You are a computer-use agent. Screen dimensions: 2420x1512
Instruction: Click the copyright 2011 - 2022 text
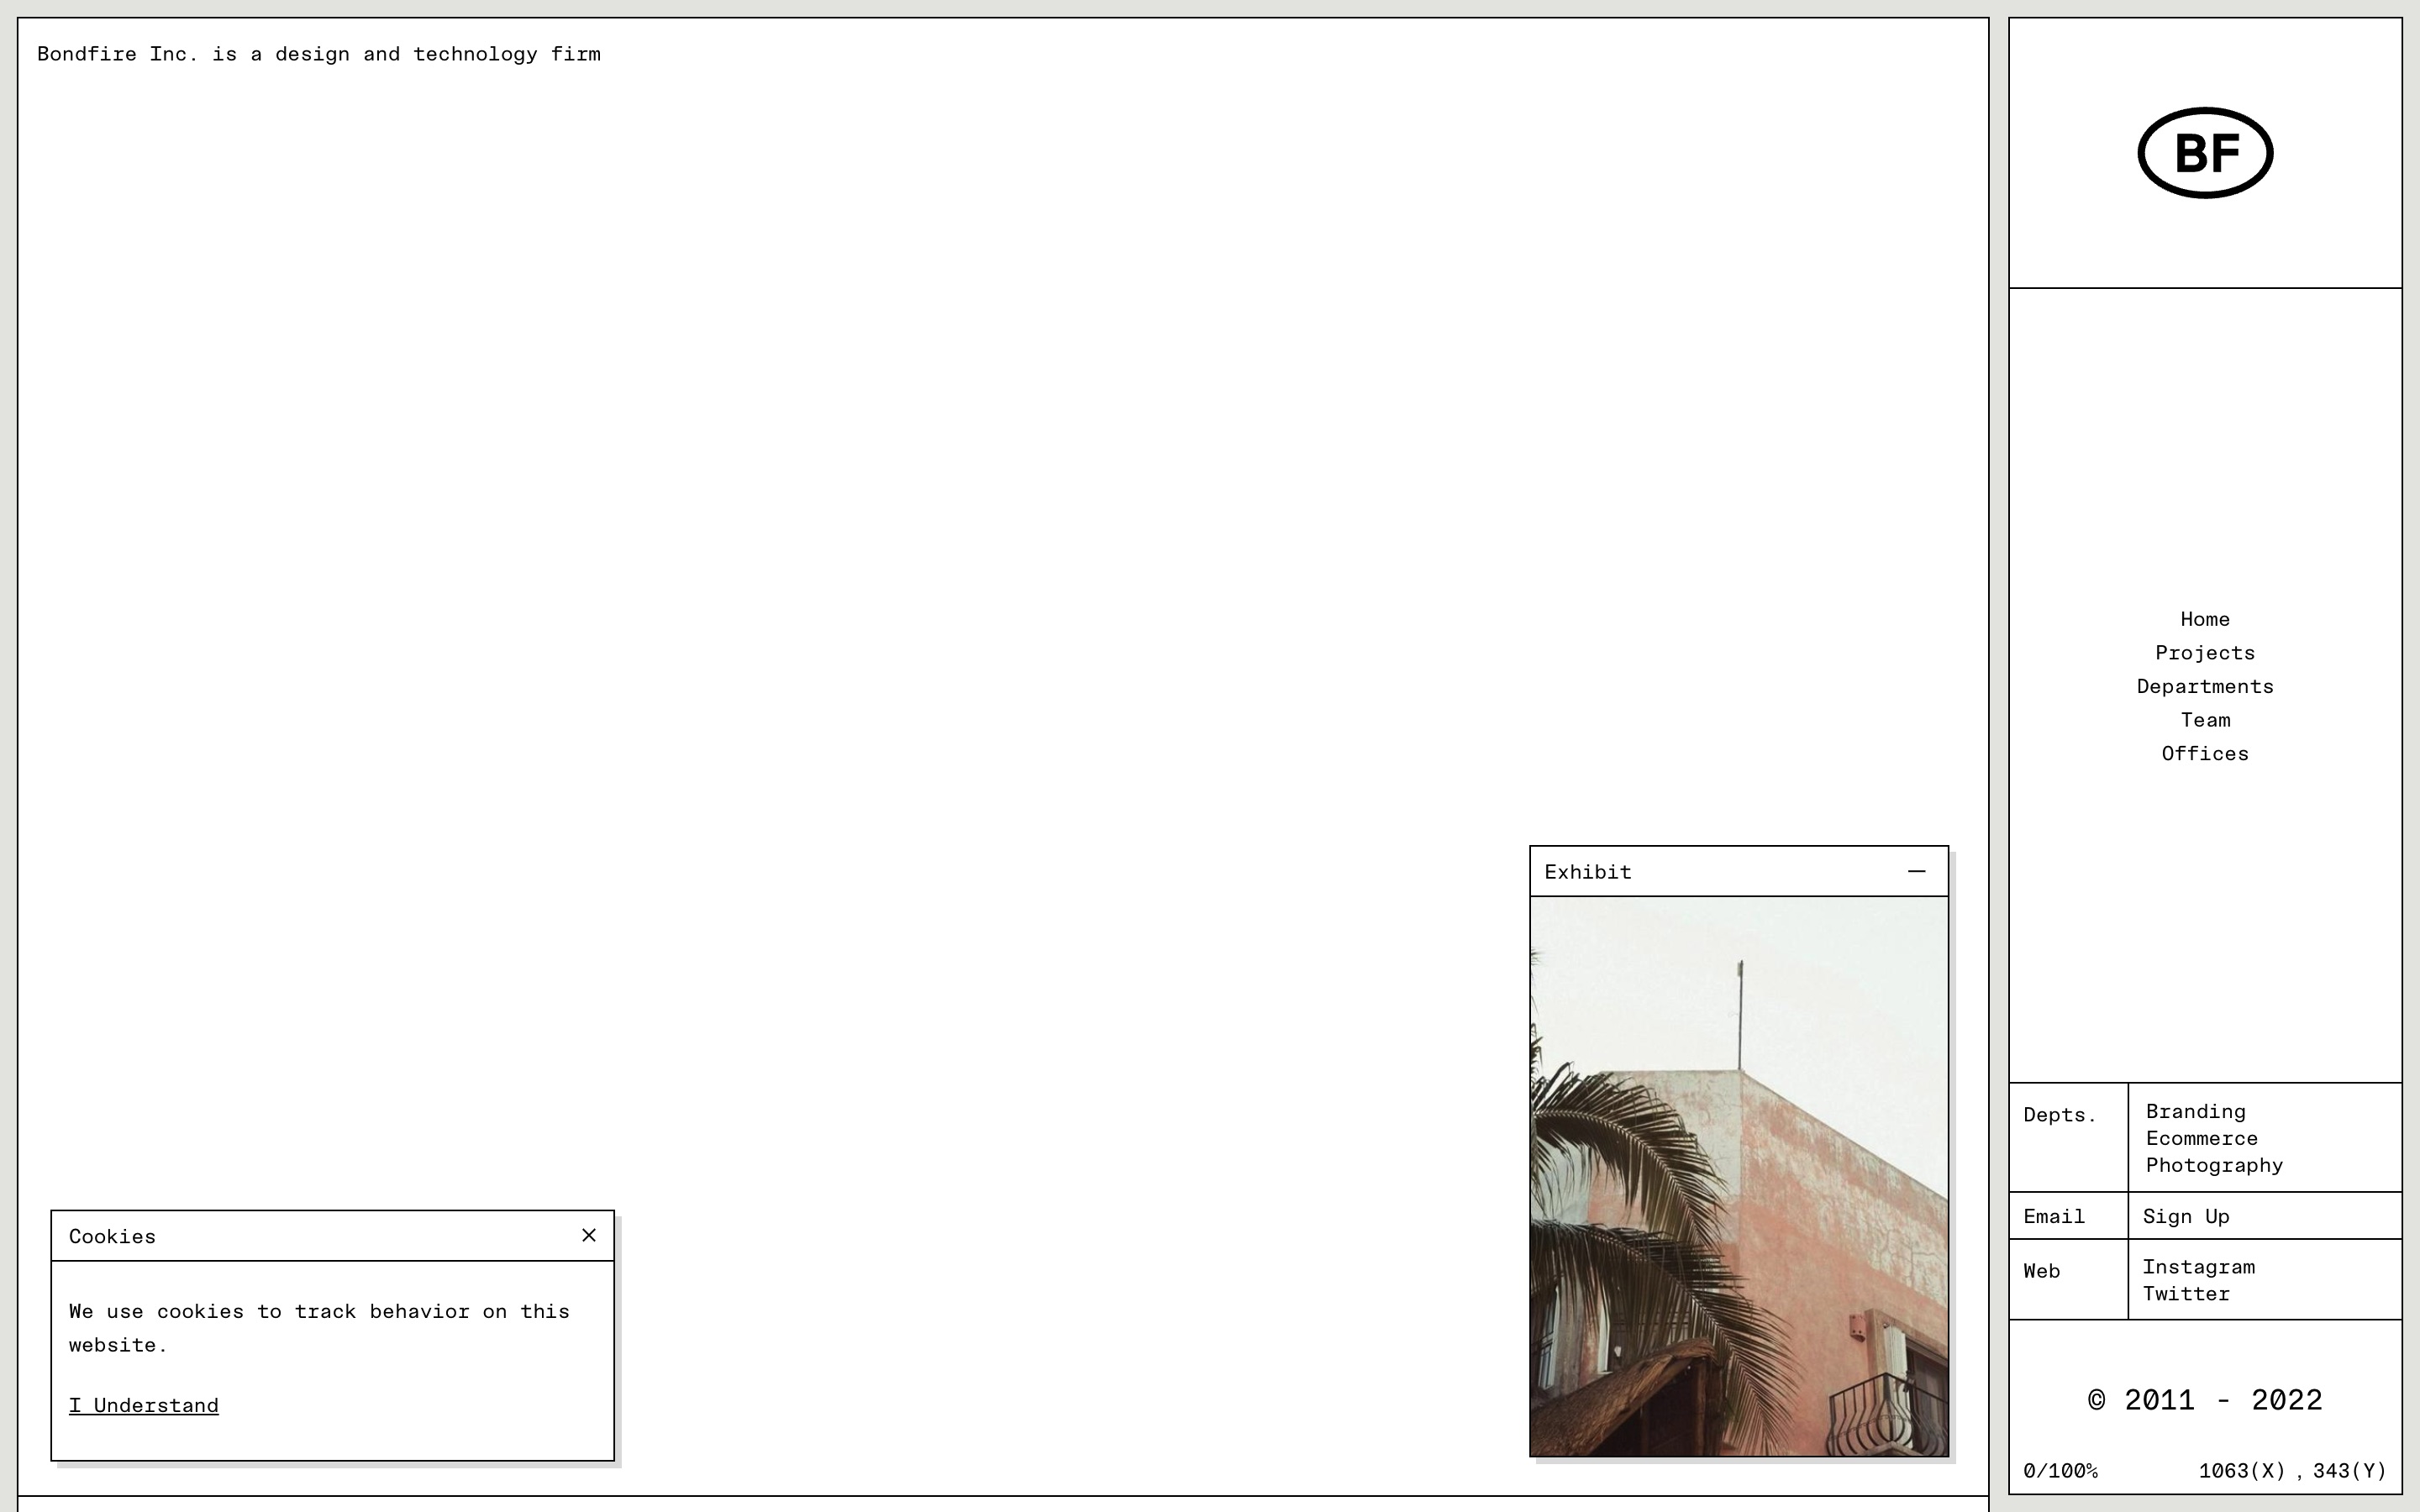2204,1400
